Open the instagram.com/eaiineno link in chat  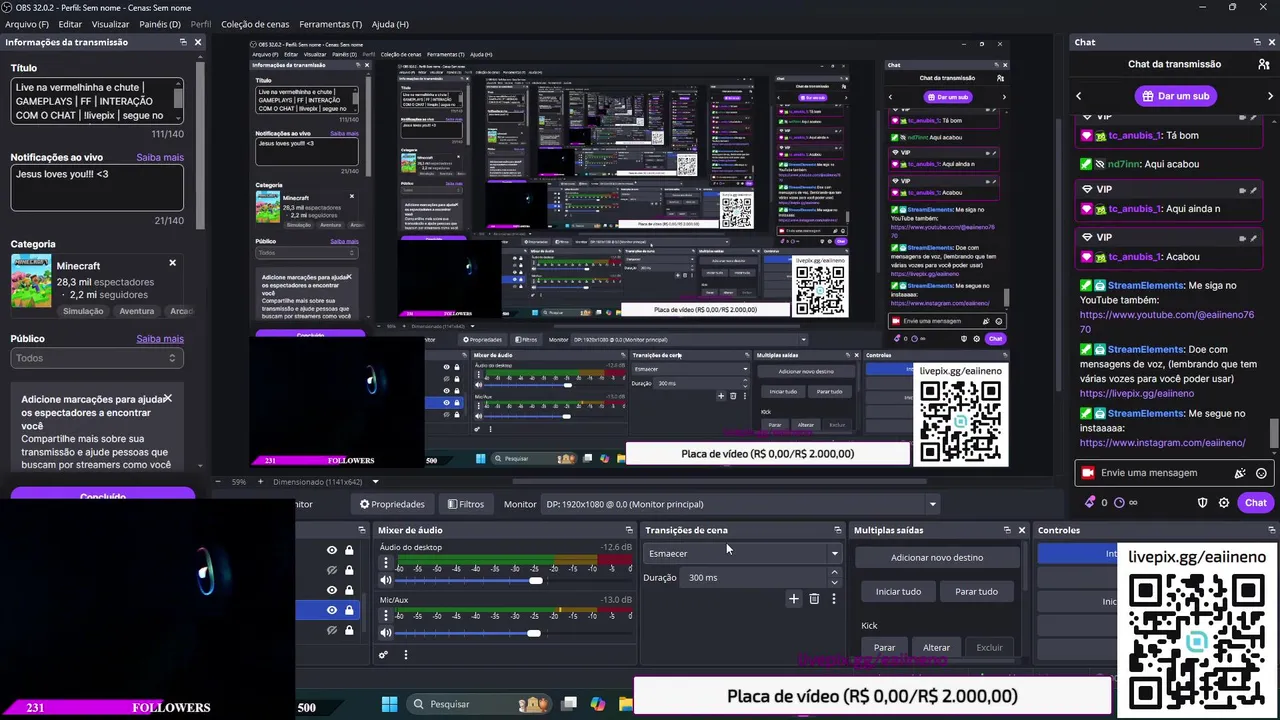click(1162, 442)
